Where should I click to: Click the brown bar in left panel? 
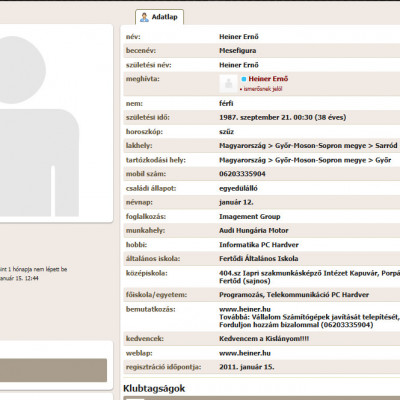click(53, 370)
